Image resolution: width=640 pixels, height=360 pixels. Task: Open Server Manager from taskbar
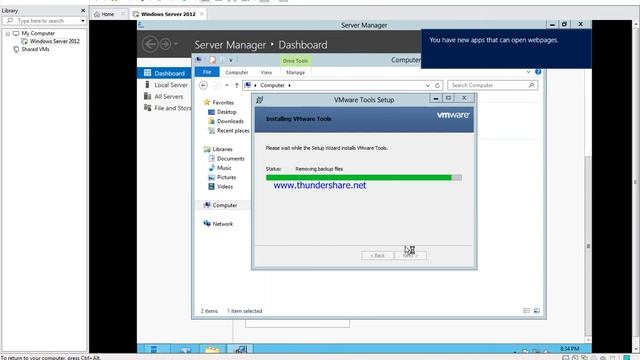154,349
